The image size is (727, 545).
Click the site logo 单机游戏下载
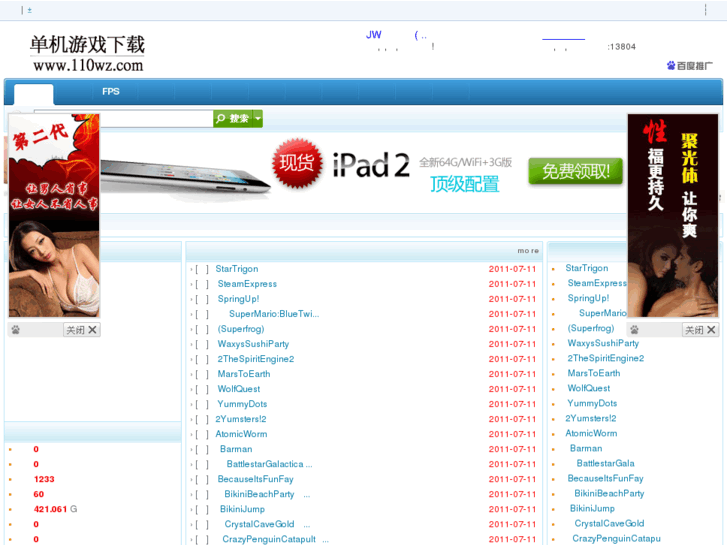(87, 45)
